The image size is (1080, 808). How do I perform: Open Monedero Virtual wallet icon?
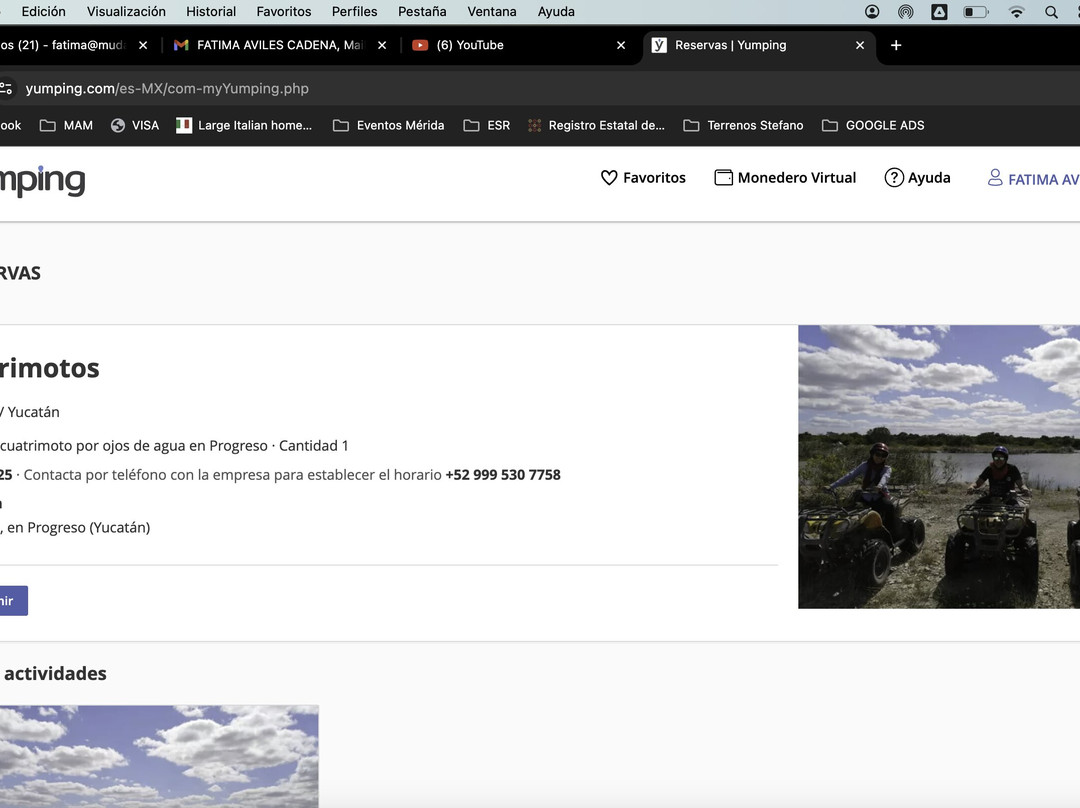(x=723, y=178)
